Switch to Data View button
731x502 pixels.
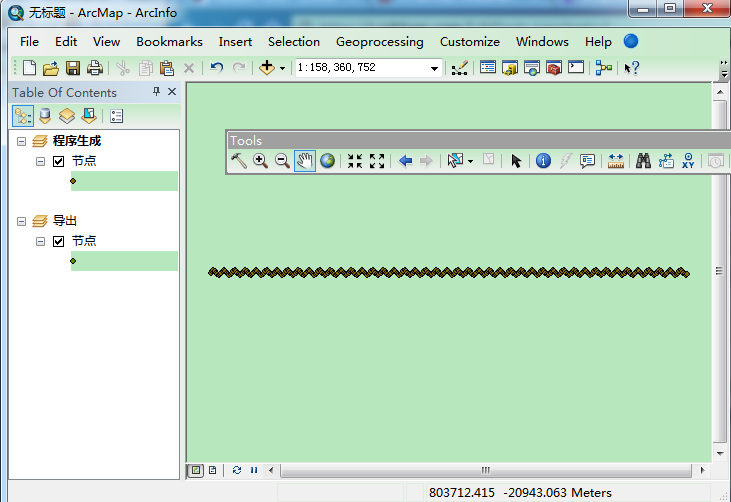coord(196,470)
